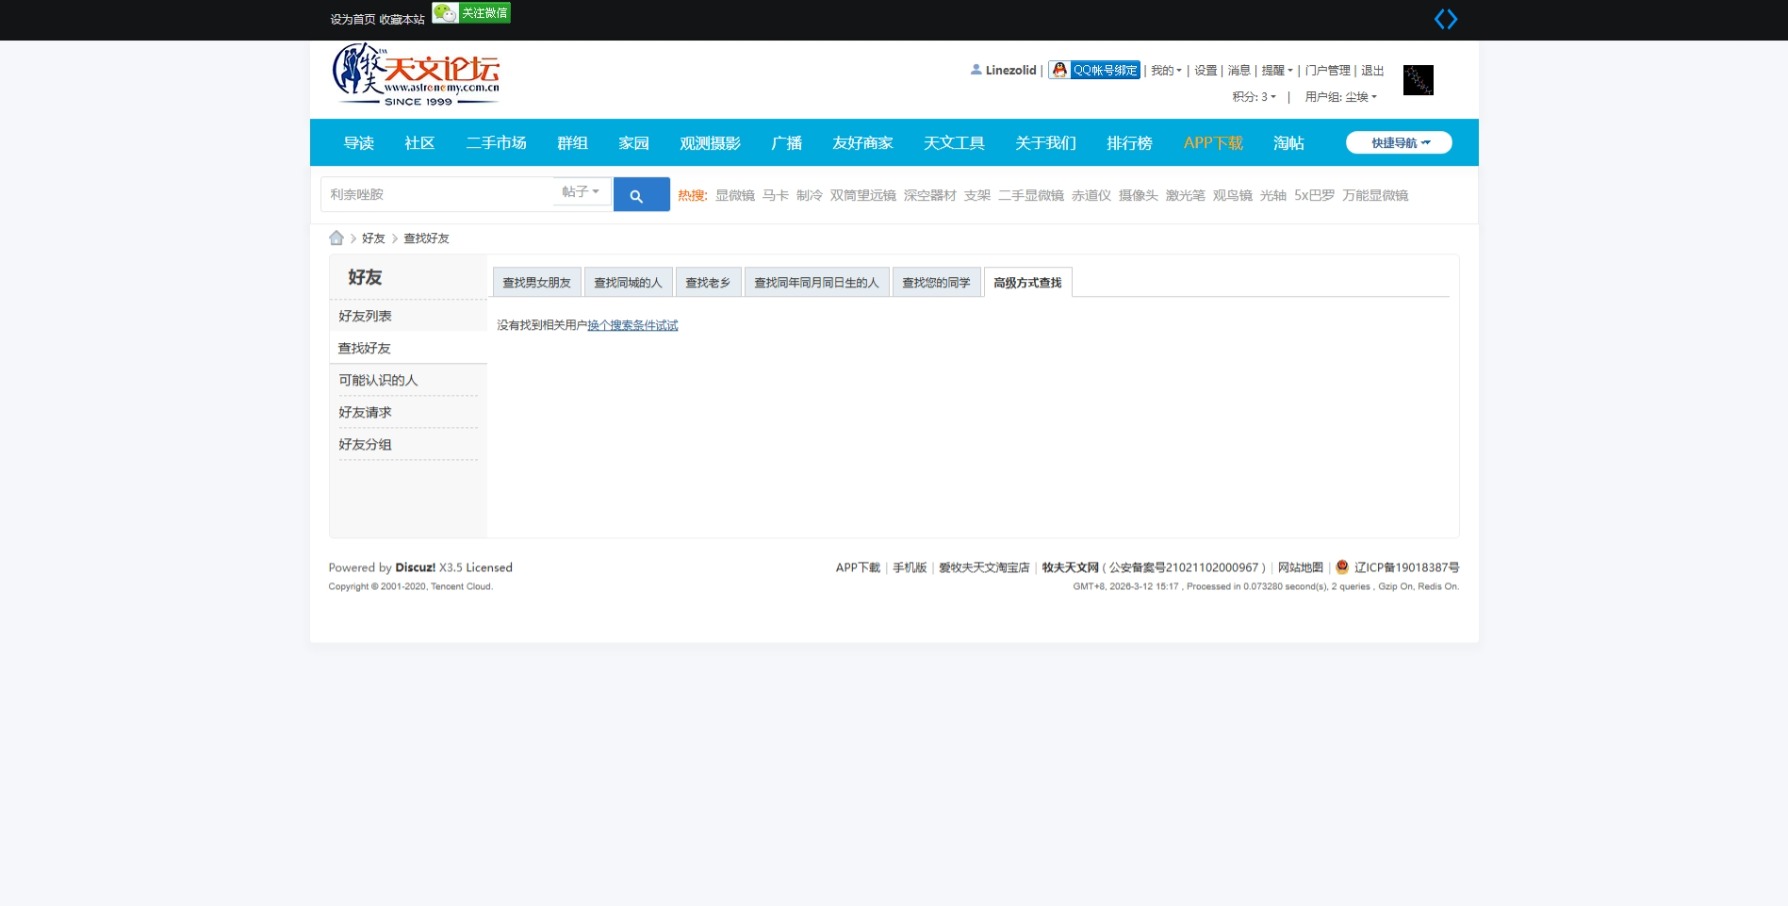Click the magnifier search button
Image resolution: width=1788 pixels, height=906 pixels.
[640, 193]
